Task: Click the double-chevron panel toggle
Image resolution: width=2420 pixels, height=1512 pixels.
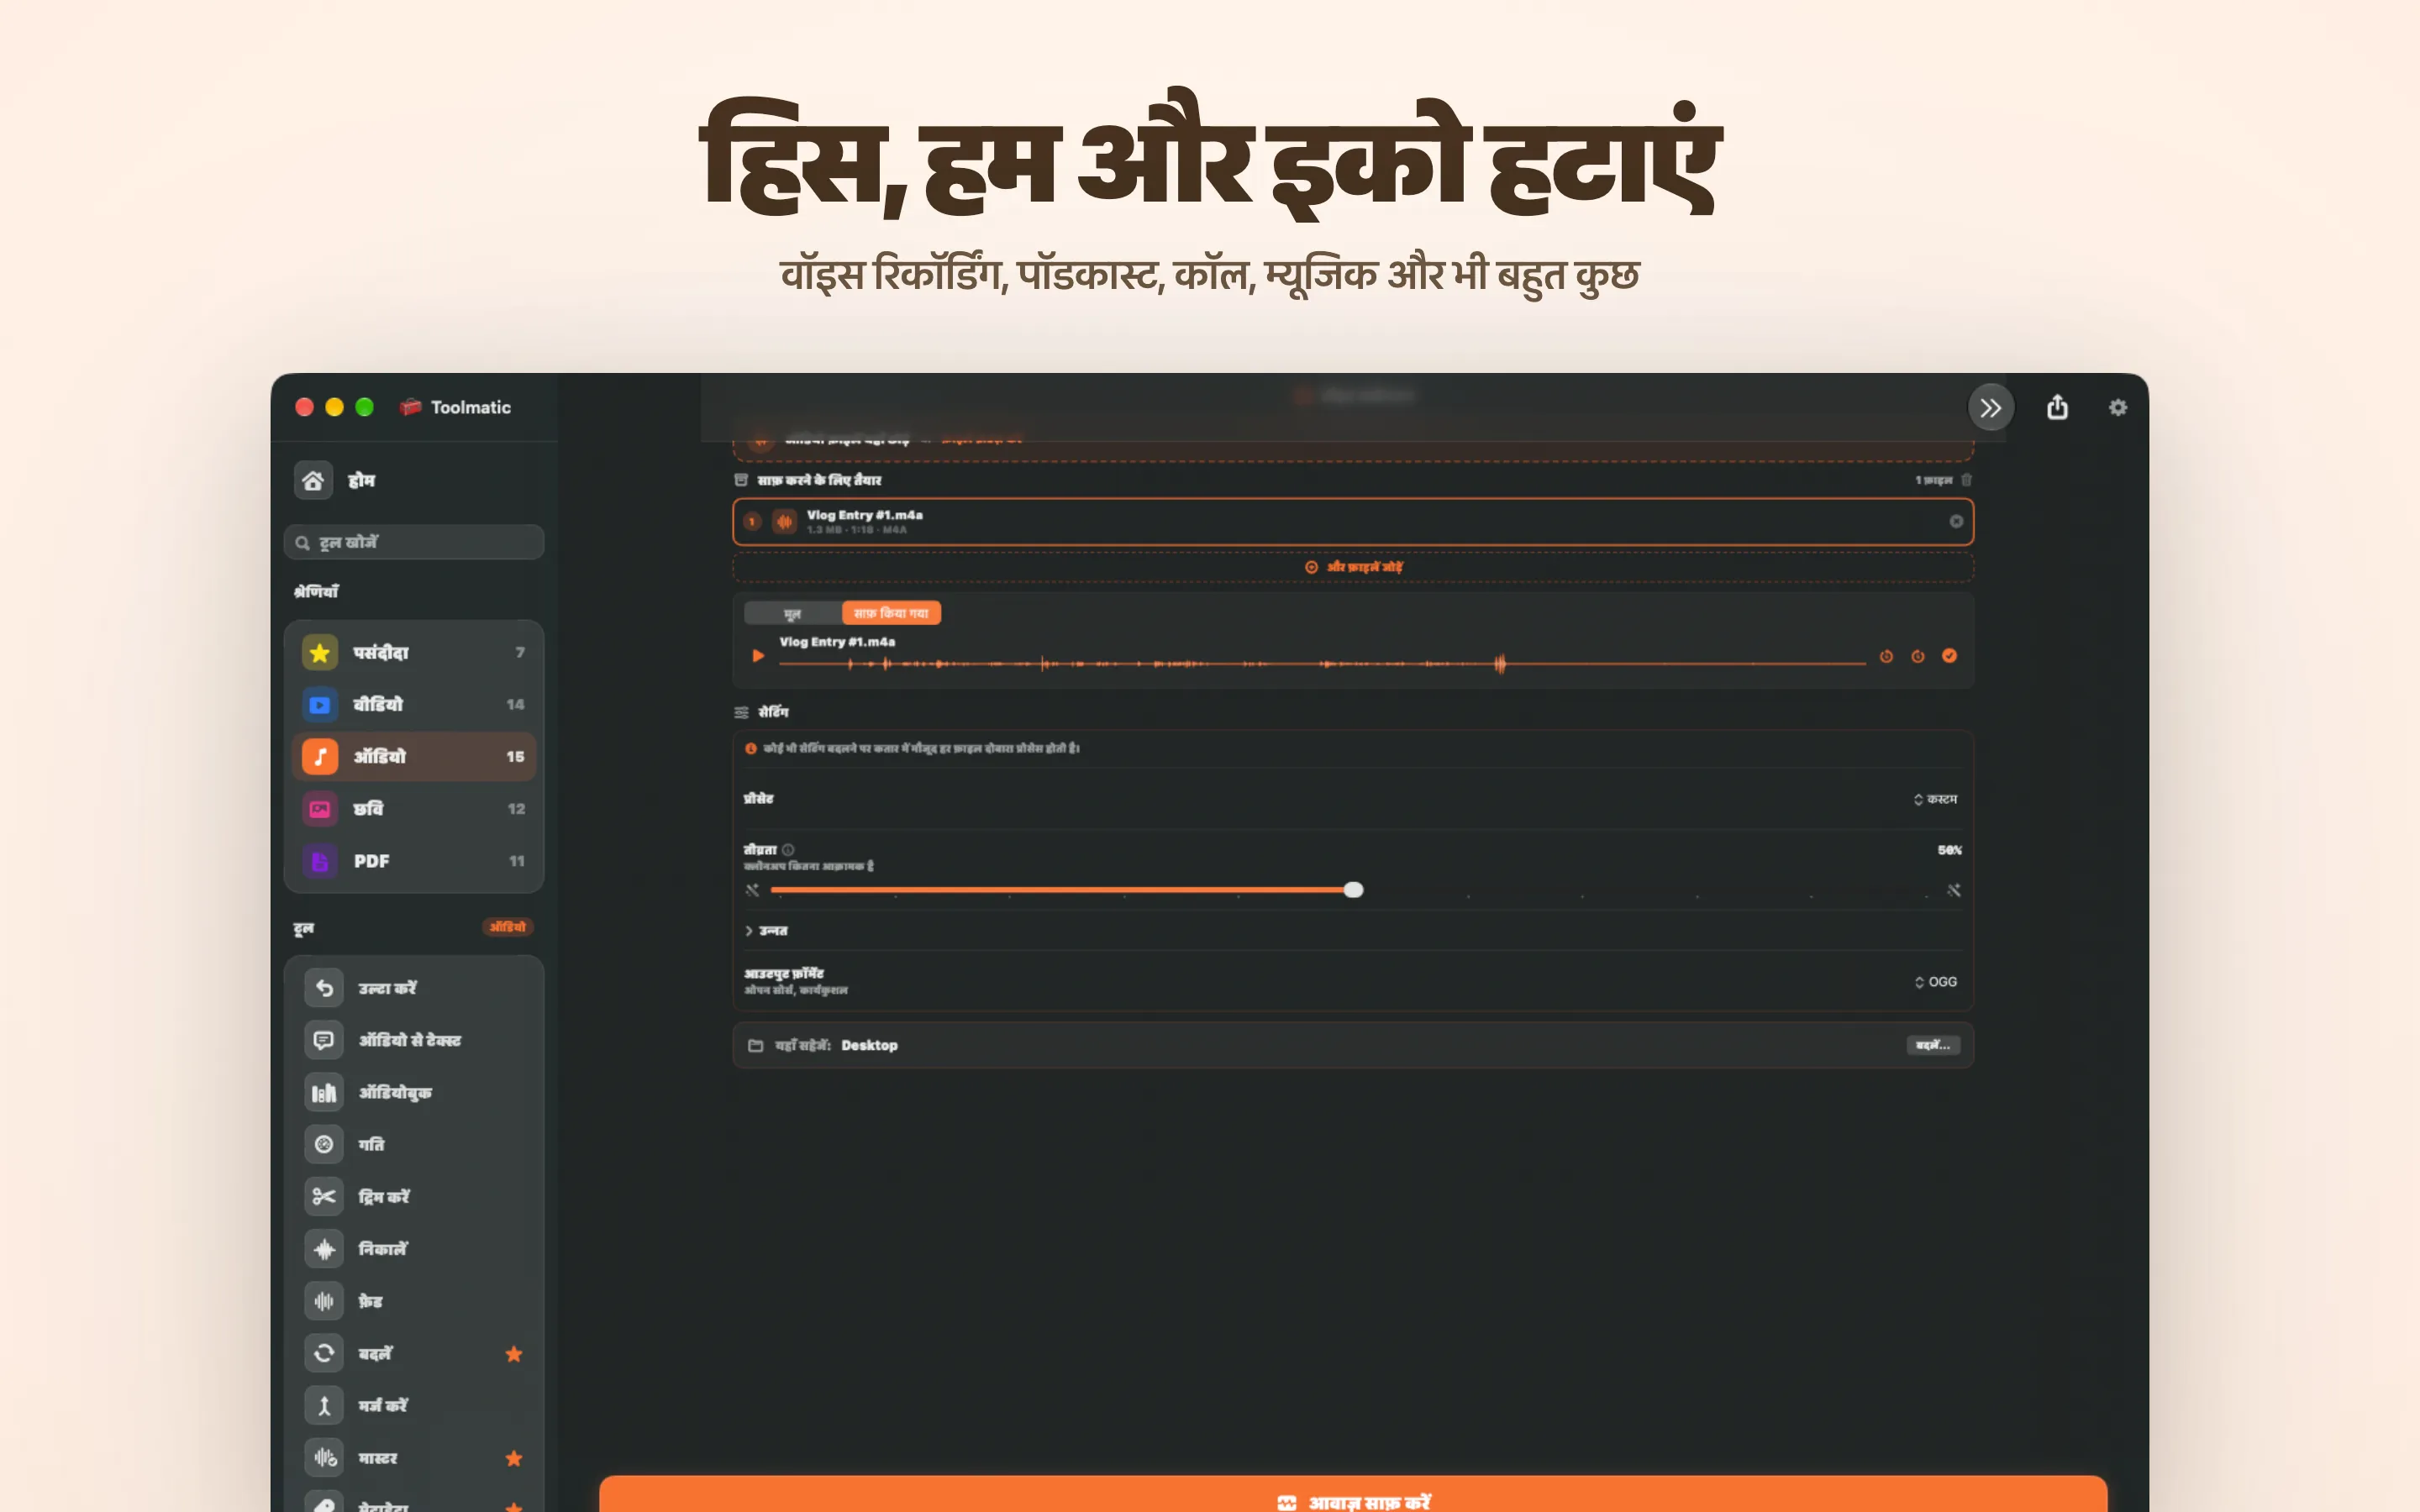Action: point(1991,407)
